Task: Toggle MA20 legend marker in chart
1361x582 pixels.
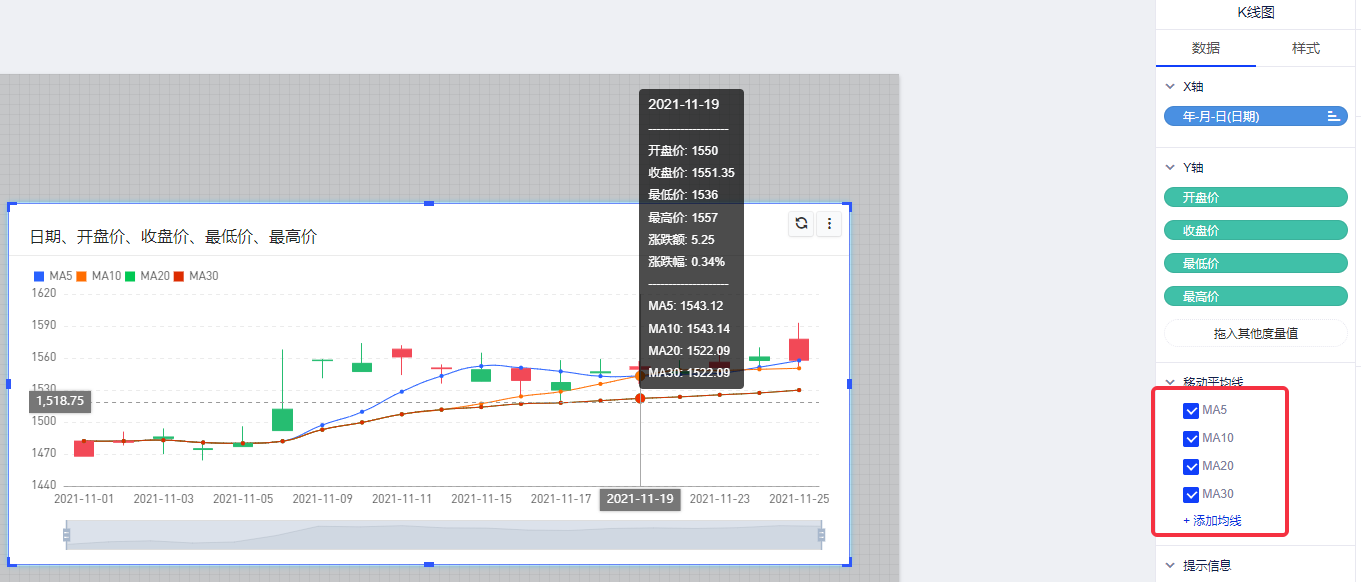Action: (x=130, y=276)
